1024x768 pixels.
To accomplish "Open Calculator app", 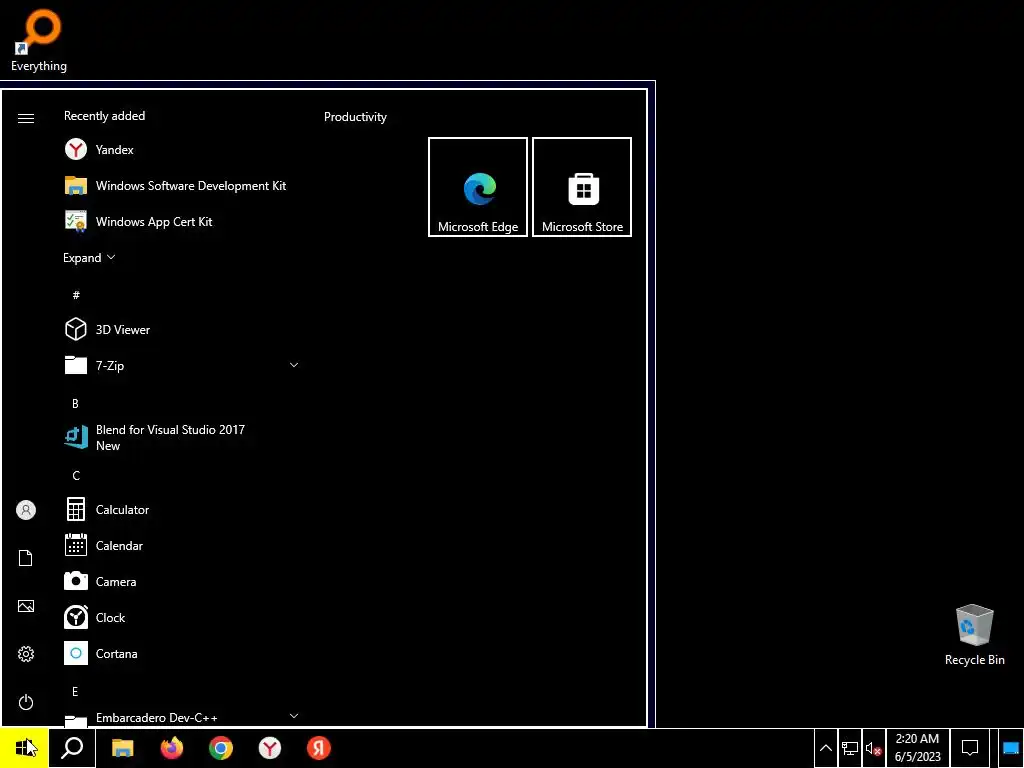I will [x=182, y=510].
